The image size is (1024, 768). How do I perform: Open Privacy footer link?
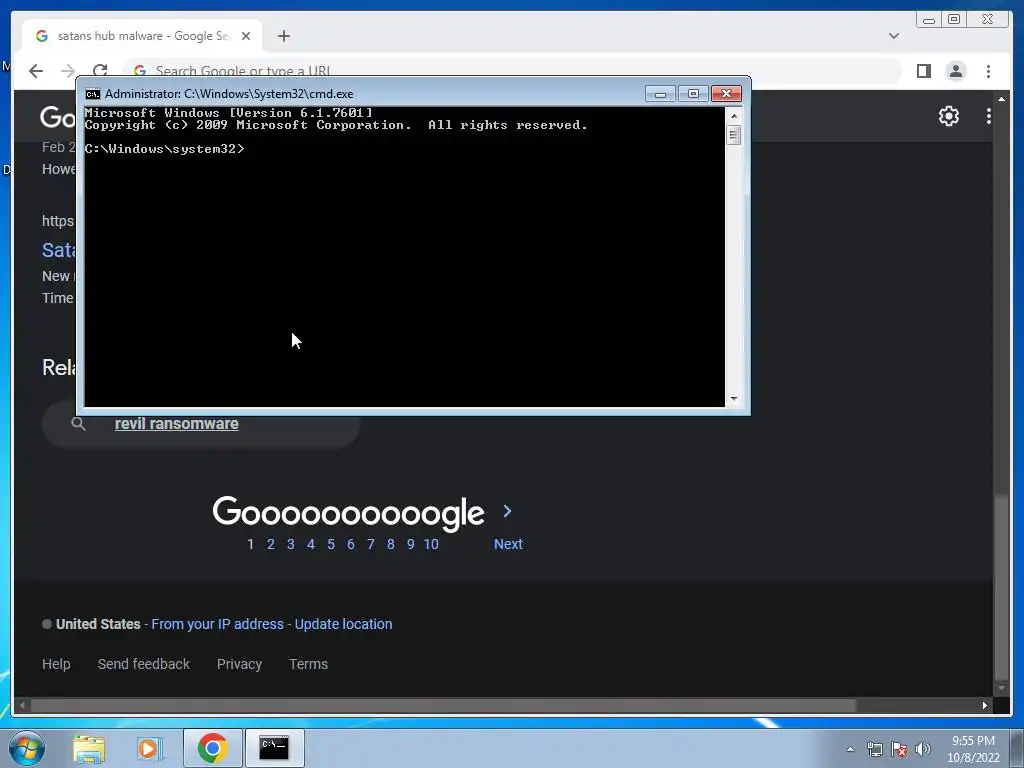pyautogui.click(x=239, y=664)
